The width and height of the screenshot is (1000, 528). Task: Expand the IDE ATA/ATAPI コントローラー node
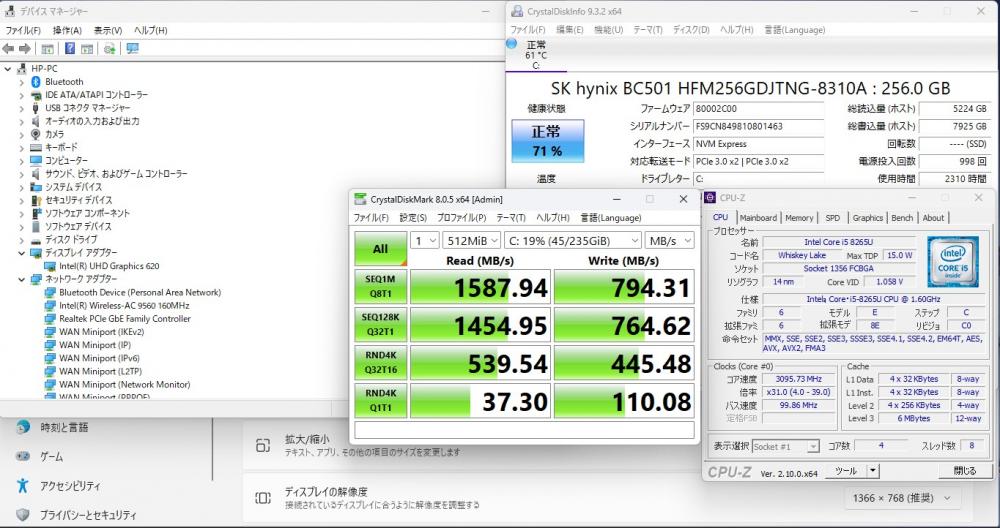coord(22,95)
